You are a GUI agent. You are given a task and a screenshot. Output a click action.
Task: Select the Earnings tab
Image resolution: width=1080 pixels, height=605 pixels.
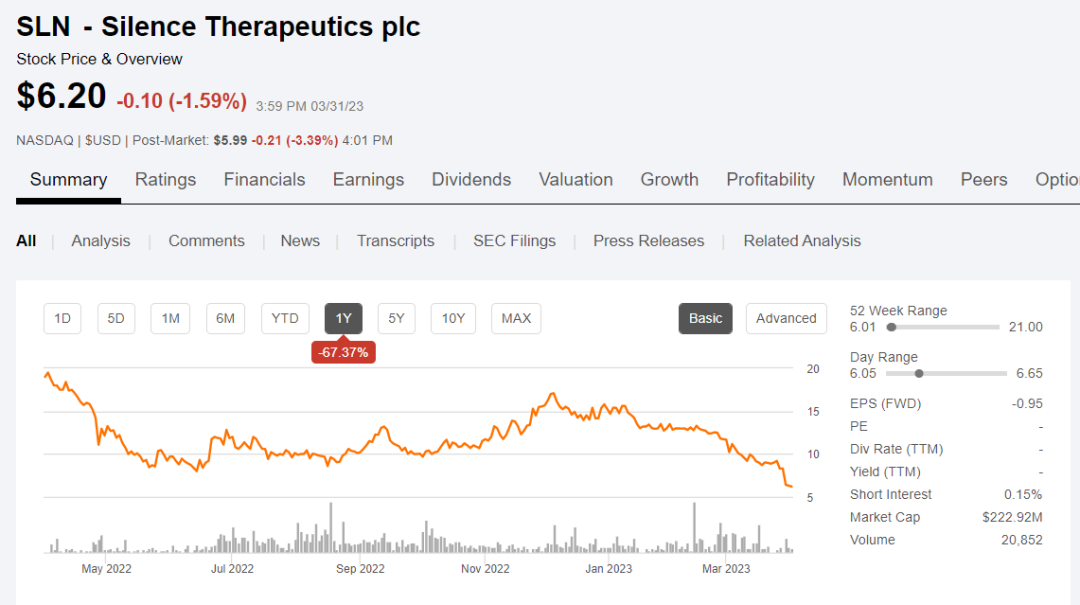[368, 180]
